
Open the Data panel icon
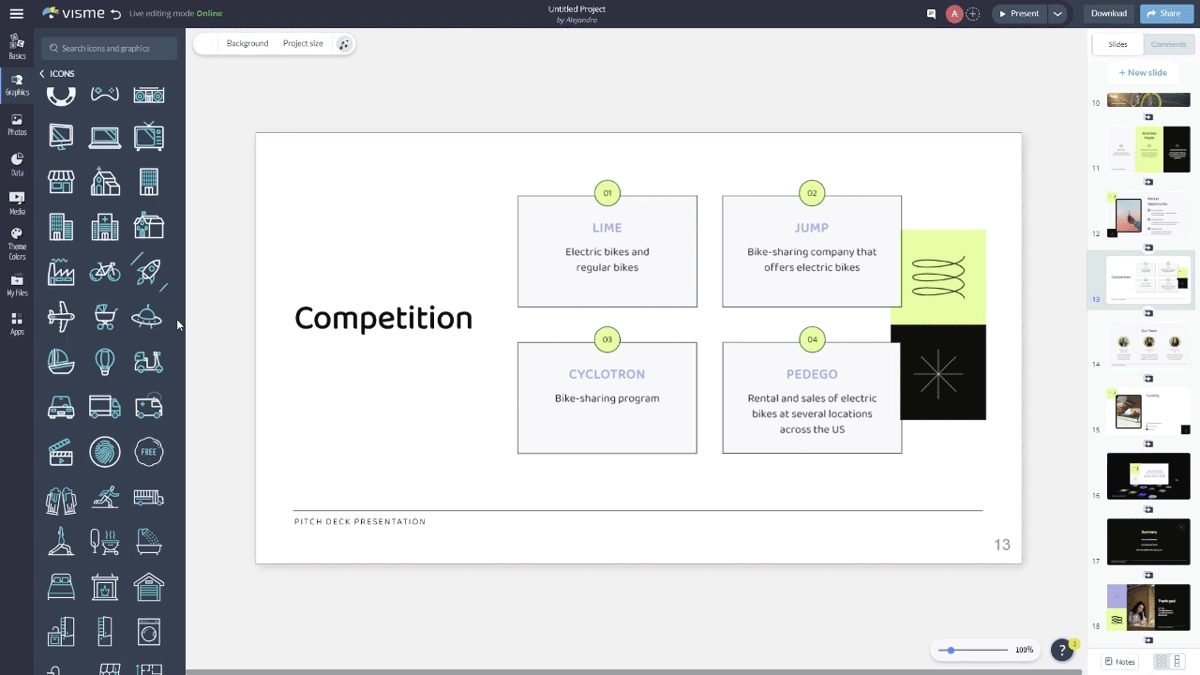[x=17, y=160]
